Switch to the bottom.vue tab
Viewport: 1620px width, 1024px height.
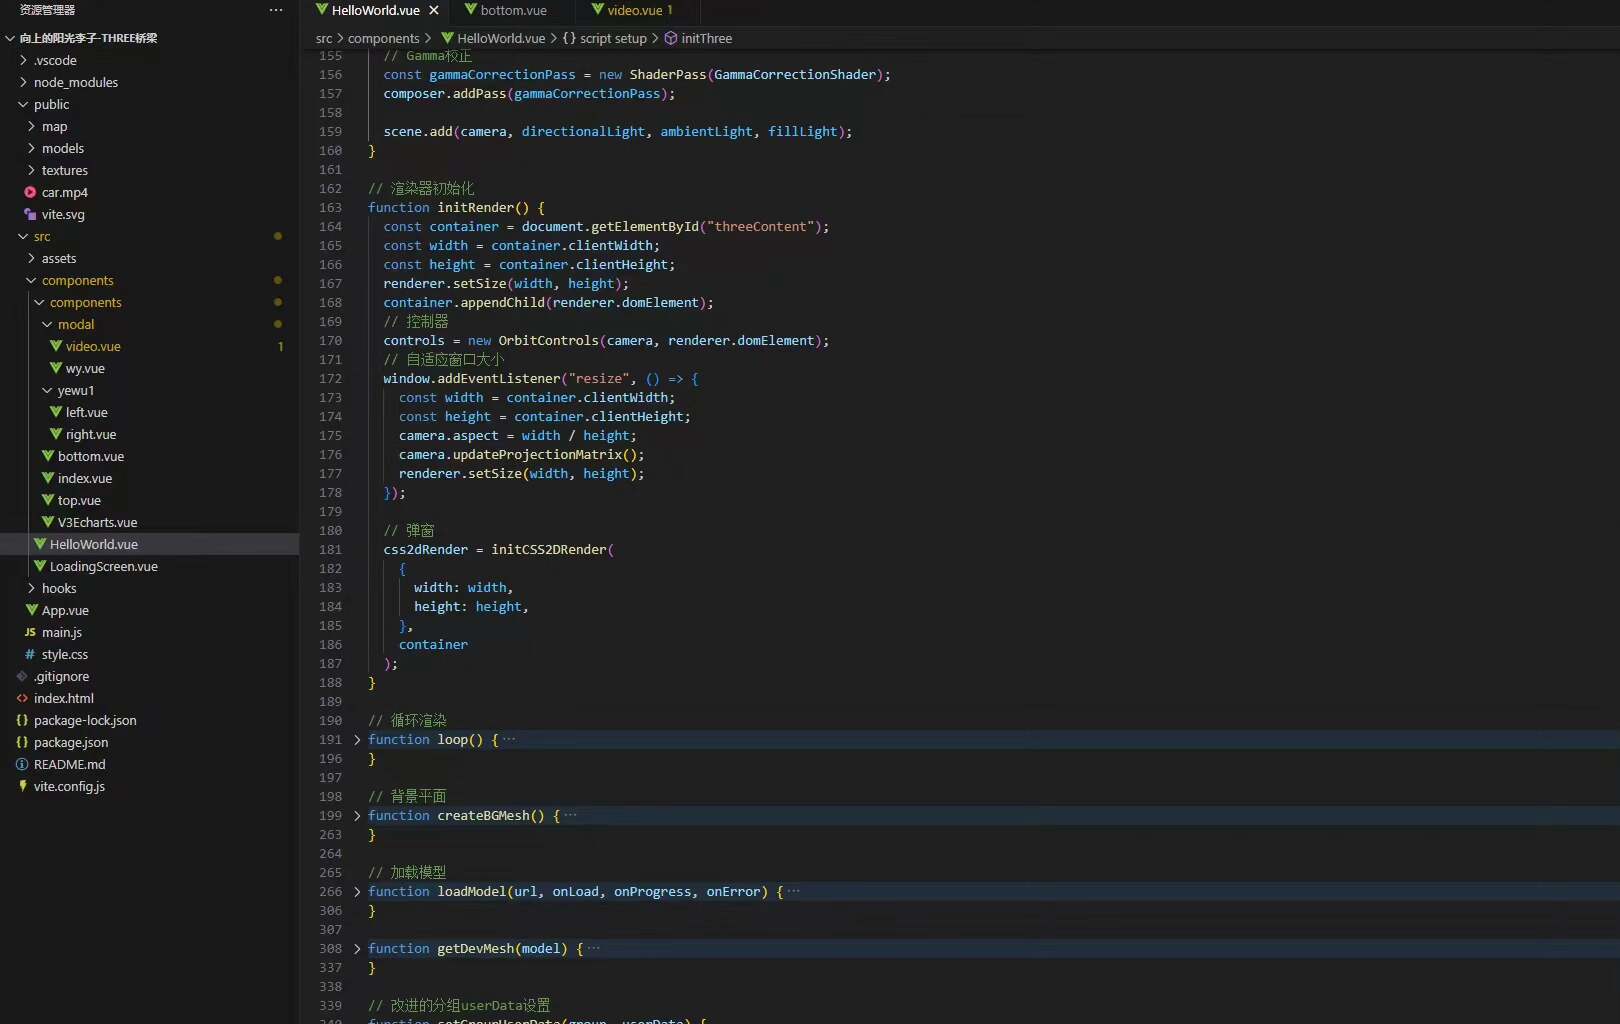click(513, 10)
